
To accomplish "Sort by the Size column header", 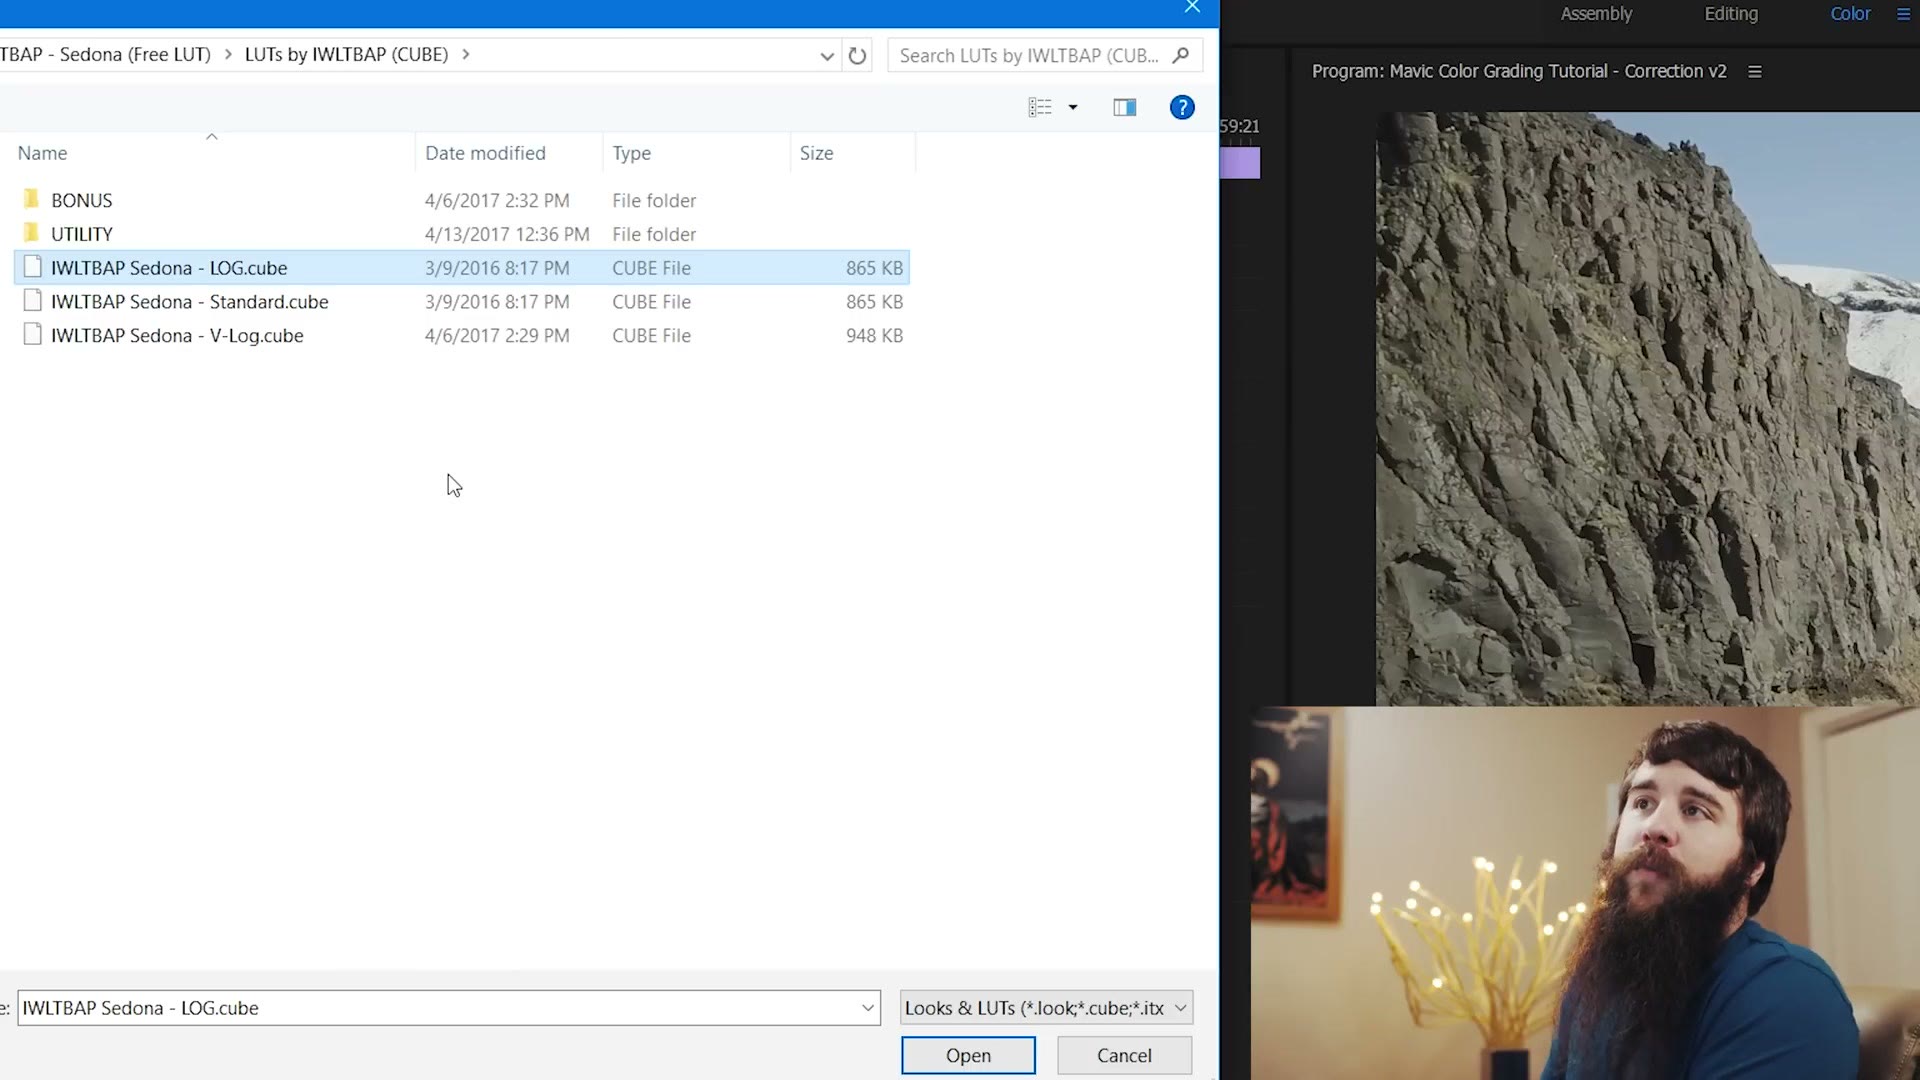I will click(x=816, y=153).
